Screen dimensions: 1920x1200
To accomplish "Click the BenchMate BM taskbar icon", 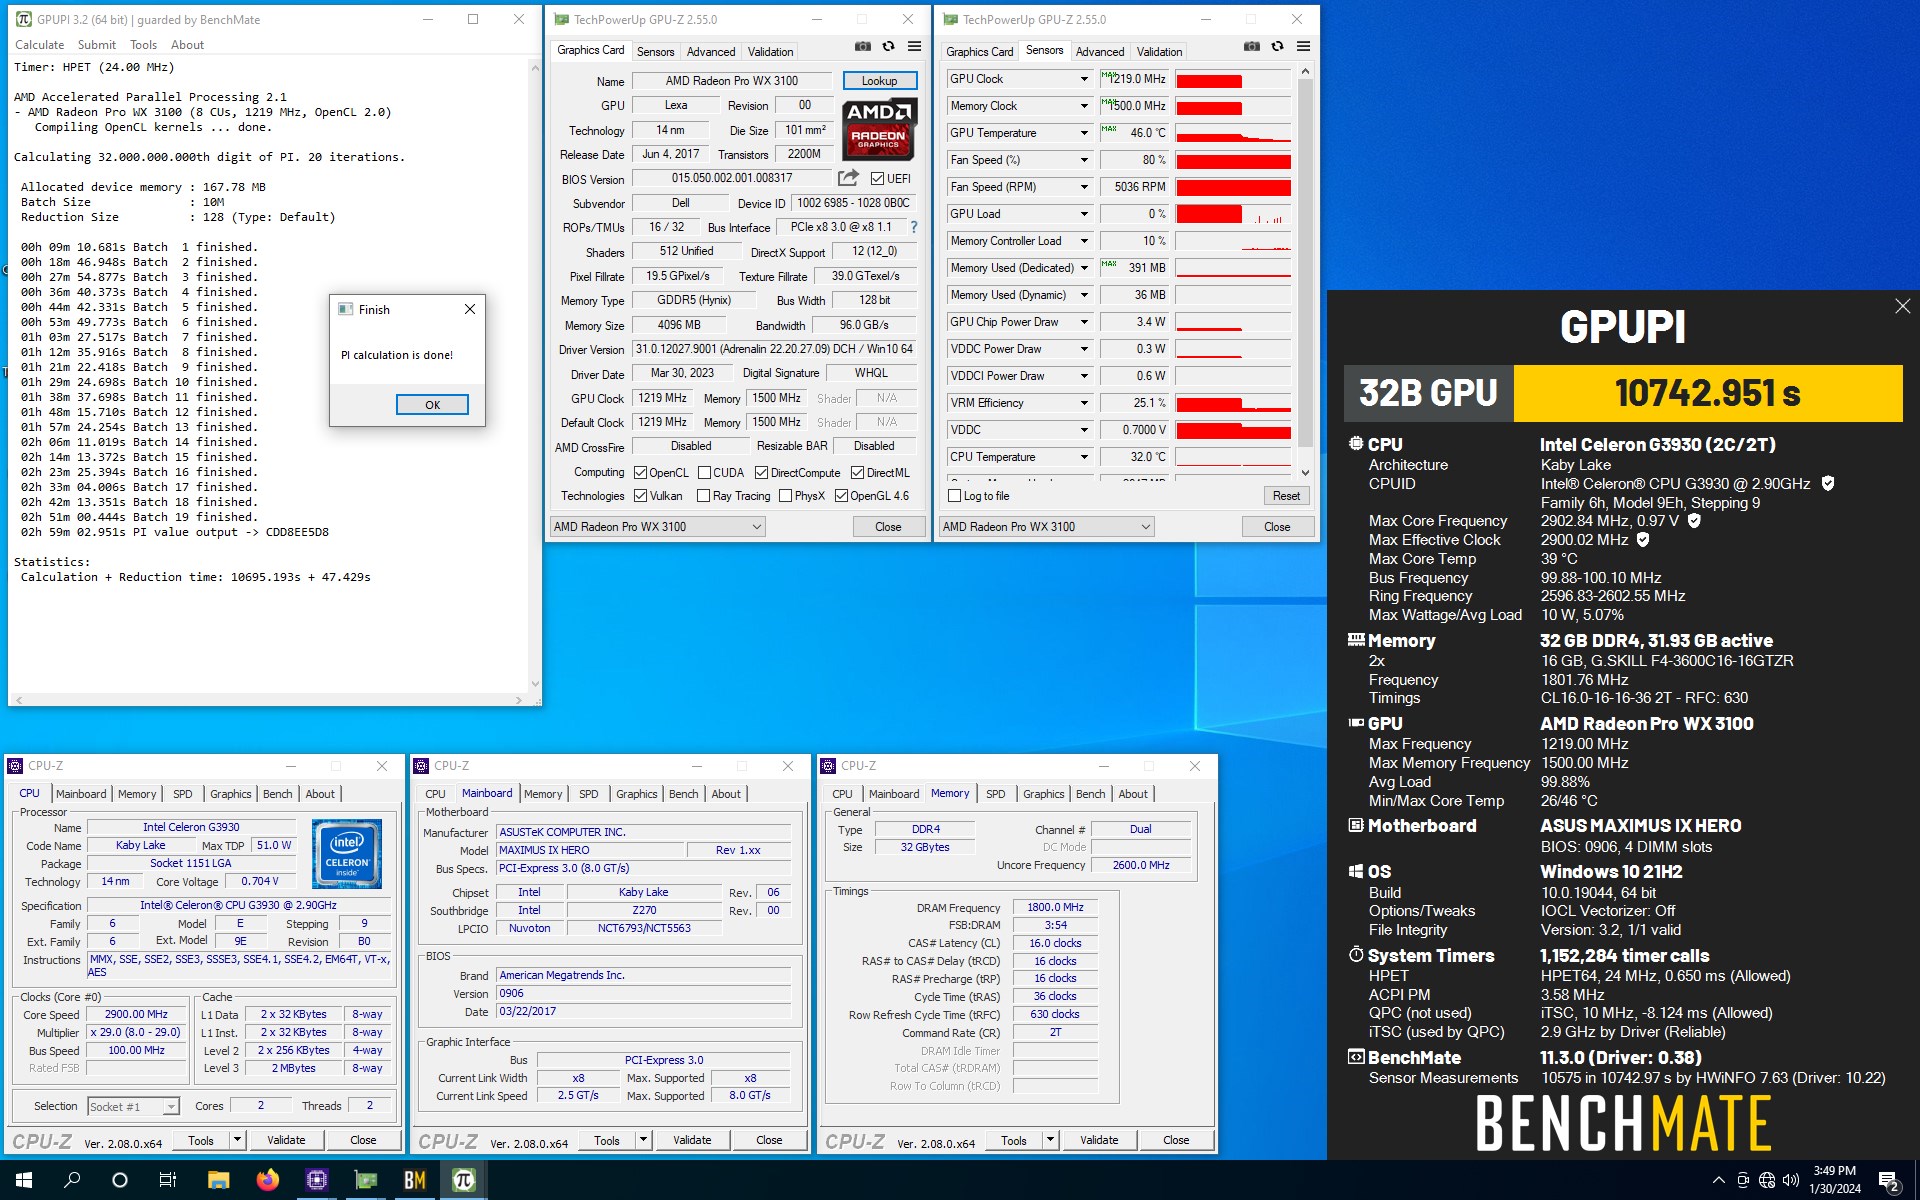I will [x=414, y=1180].
